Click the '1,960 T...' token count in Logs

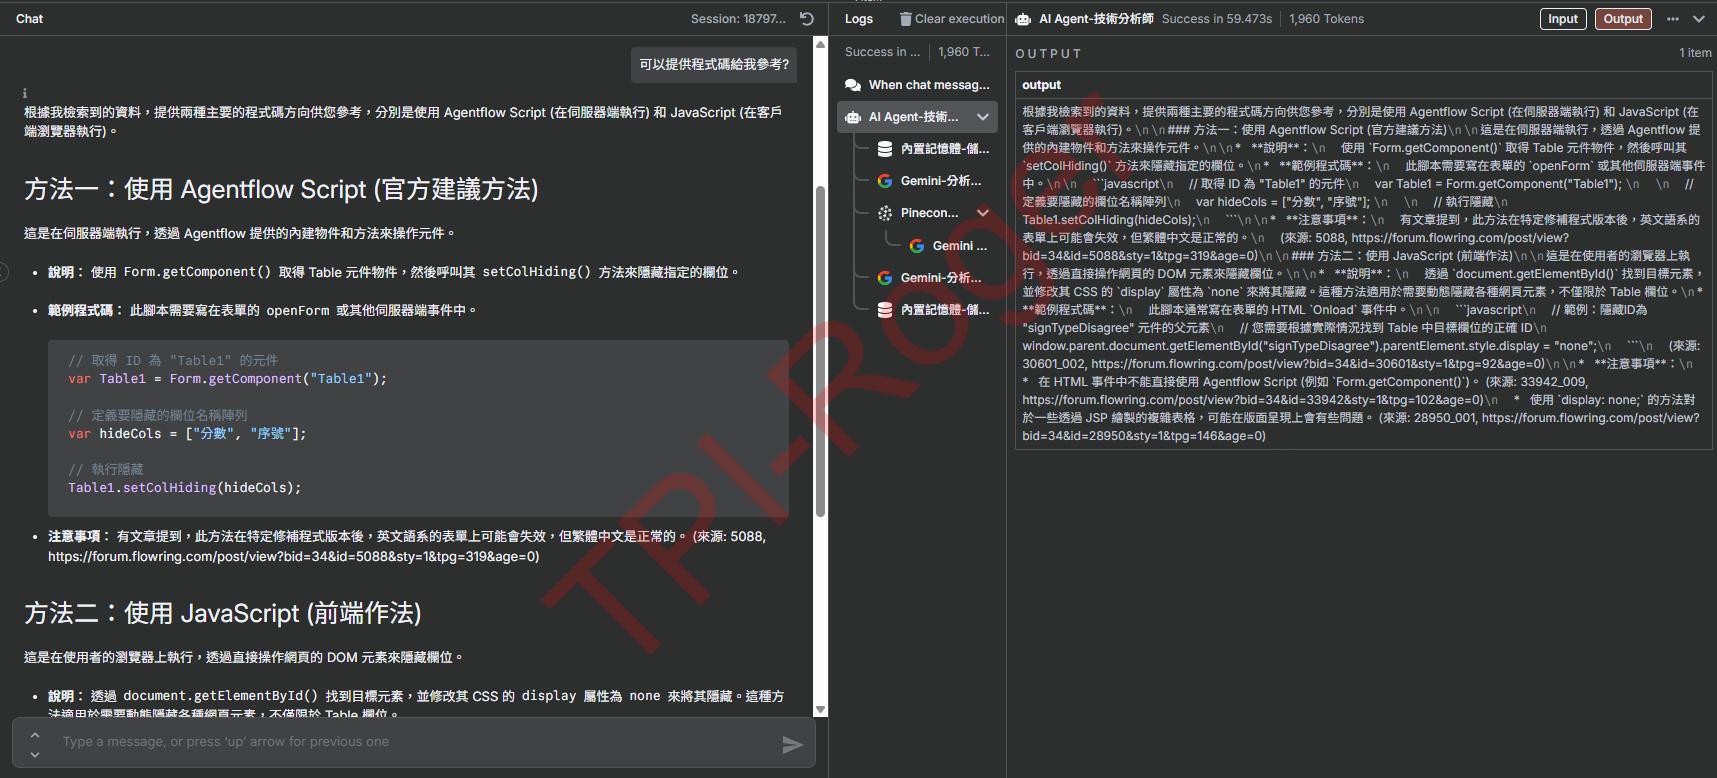(963, 52)
